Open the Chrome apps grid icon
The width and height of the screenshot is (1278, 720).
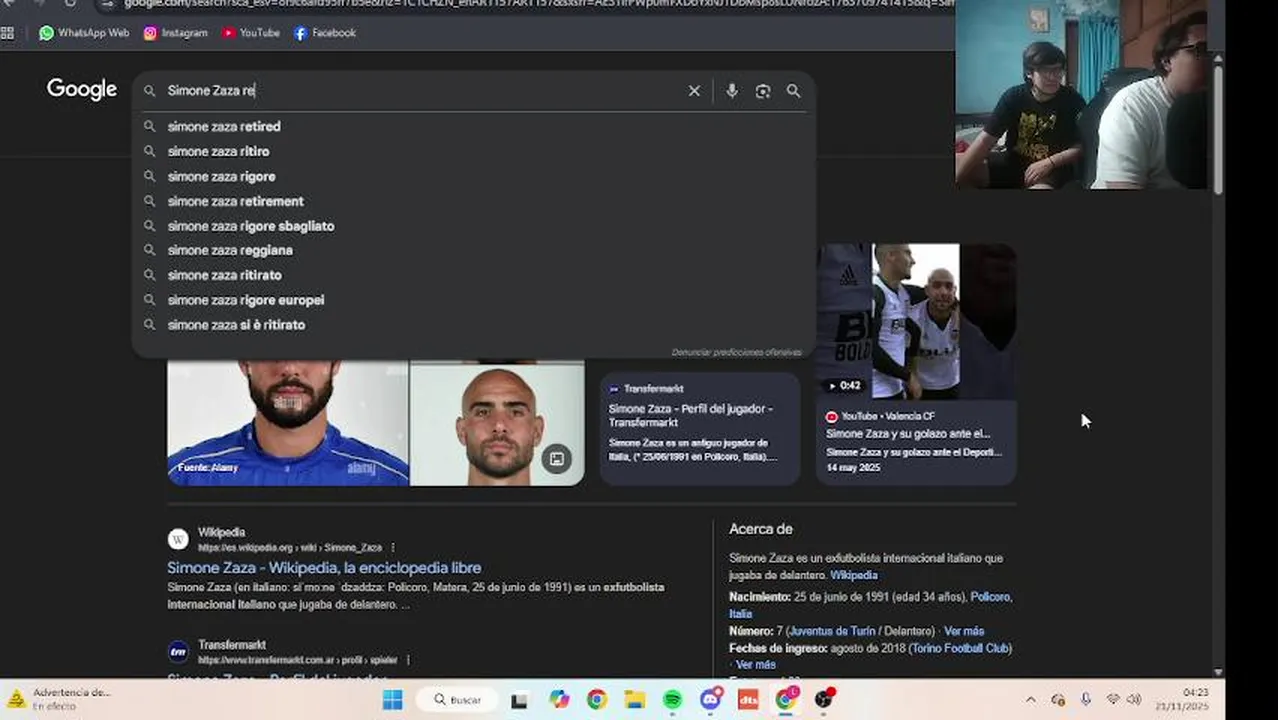coord(8,33)
